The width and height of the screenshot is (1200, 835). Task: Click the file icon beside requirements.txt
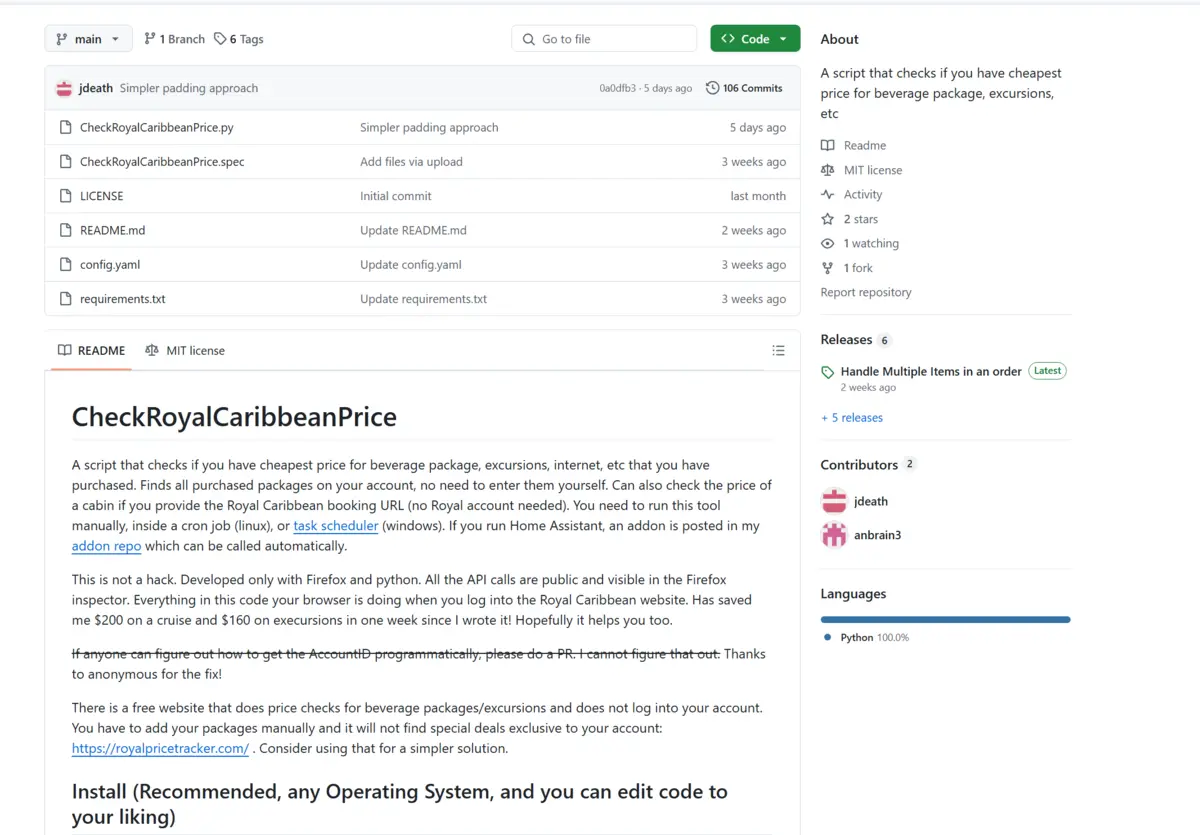click(x=65, y=298)
